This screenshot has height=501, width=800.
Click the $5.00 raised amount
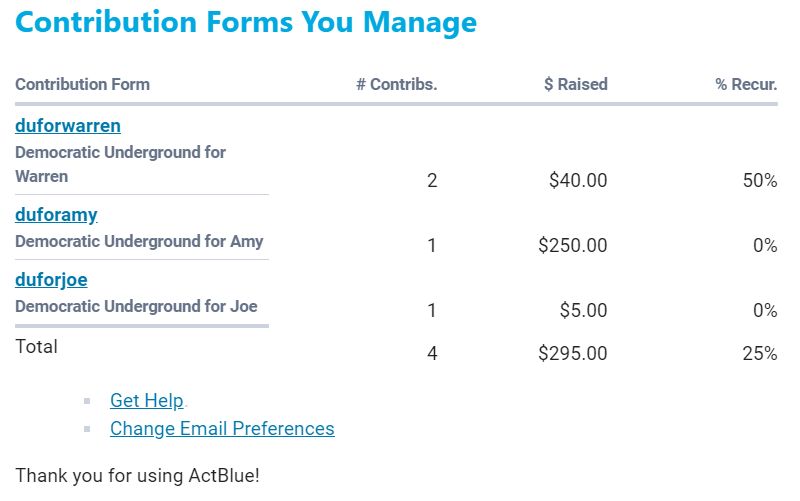click(x=583, y=311)
